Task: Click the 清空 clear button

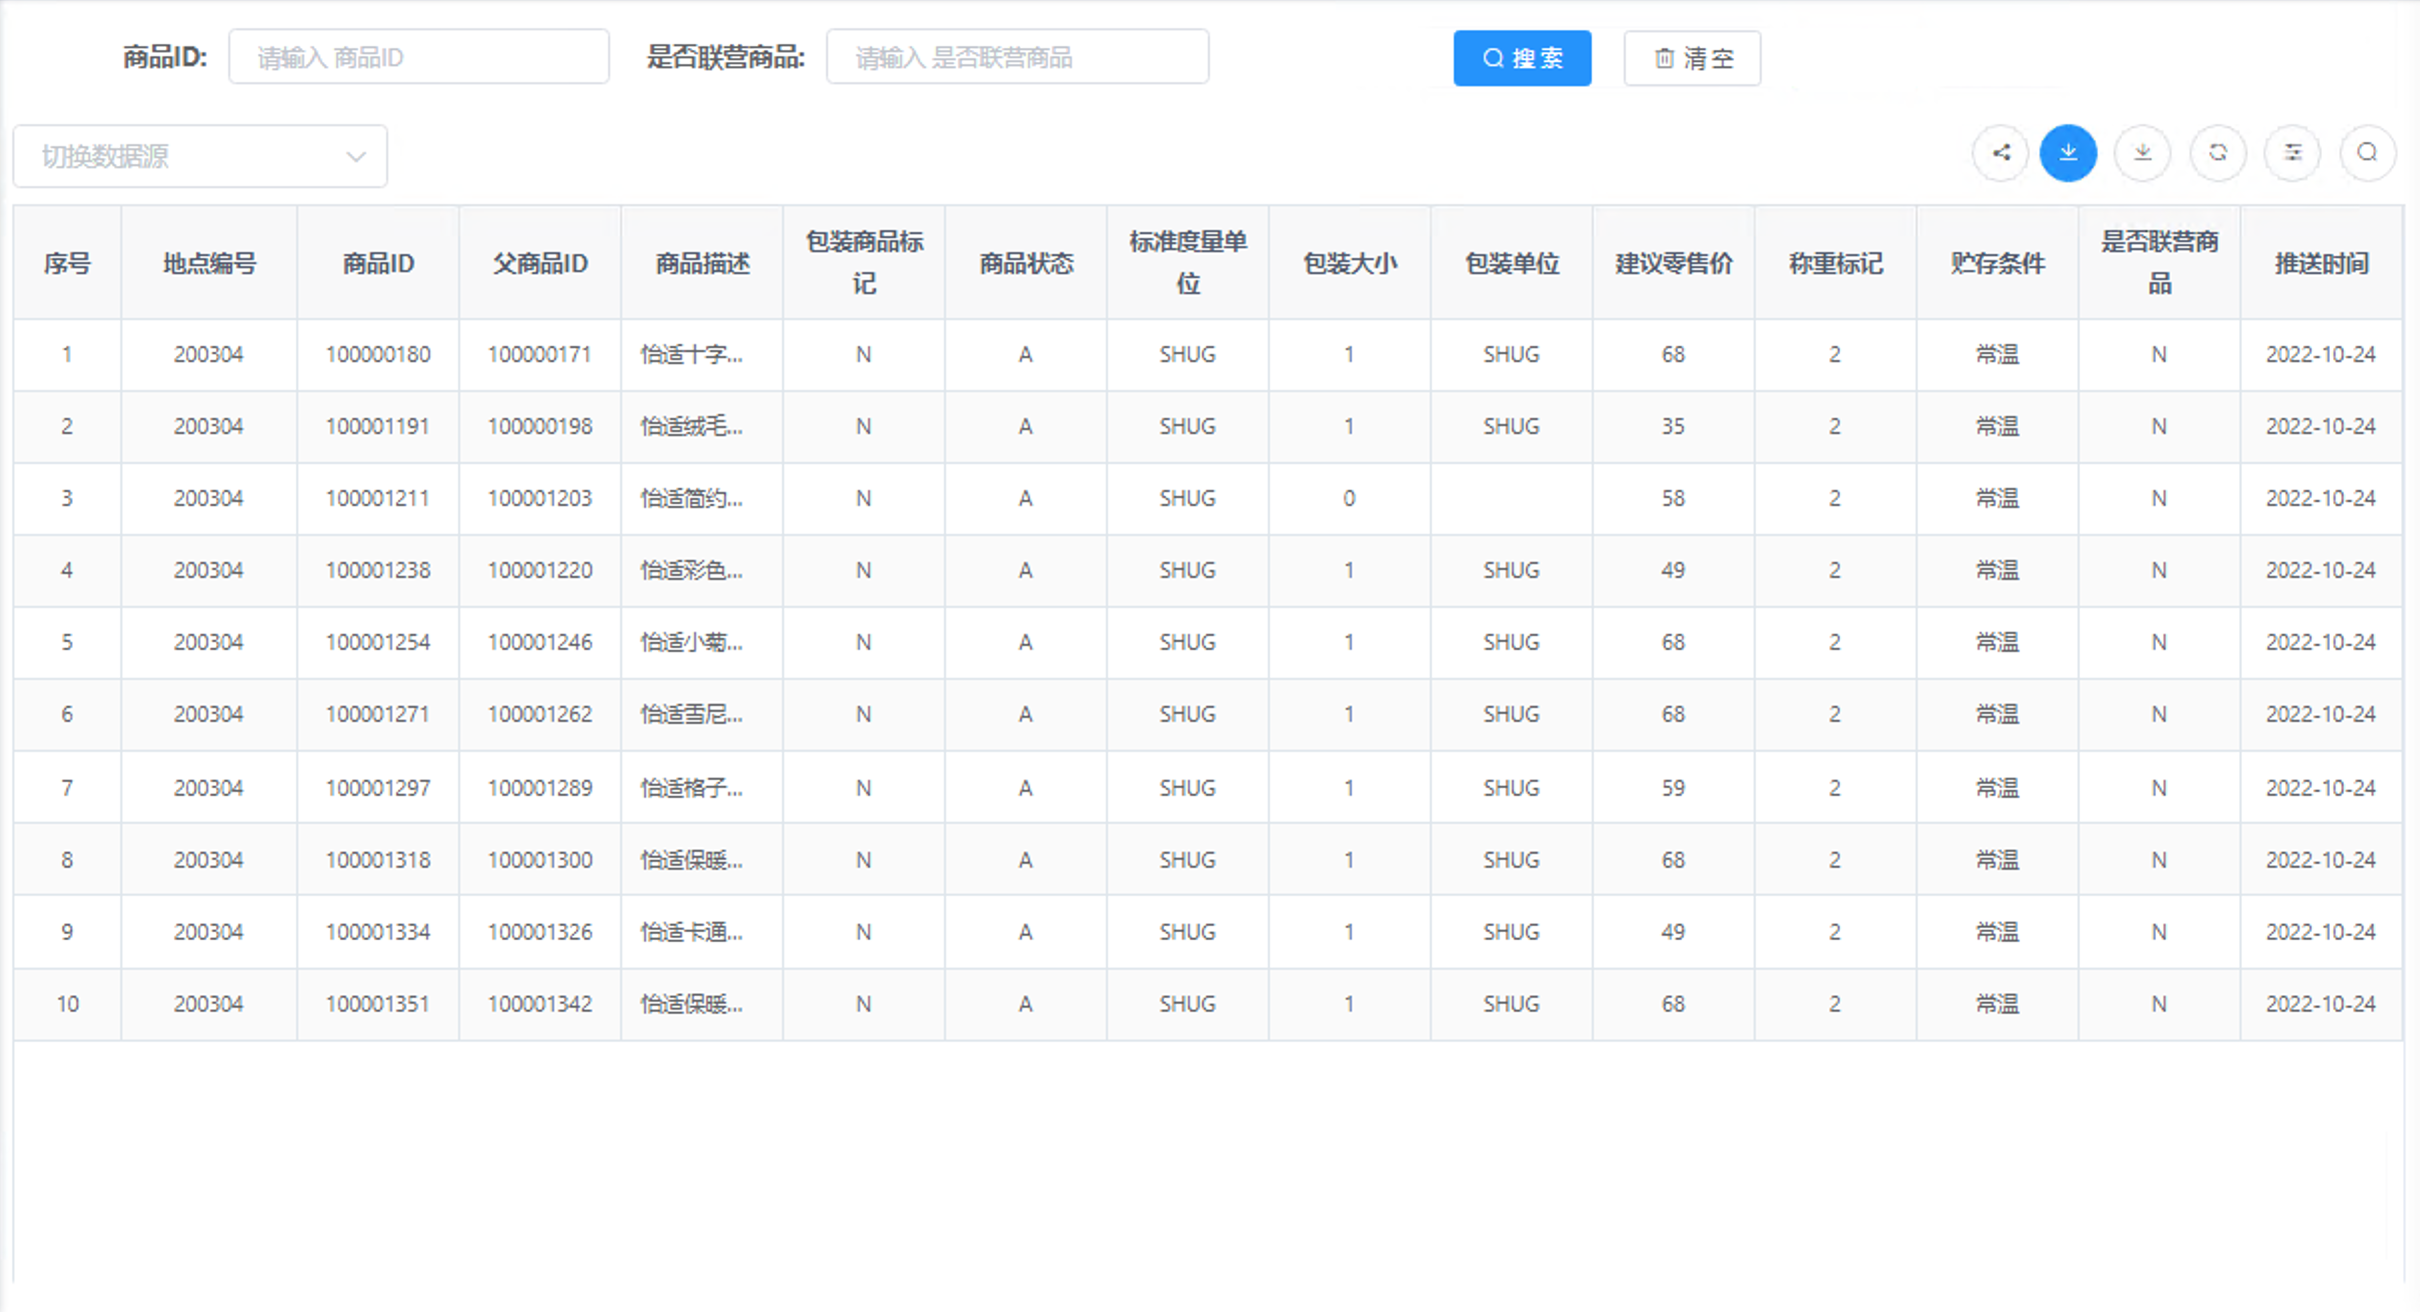Action: [1692, 58]
